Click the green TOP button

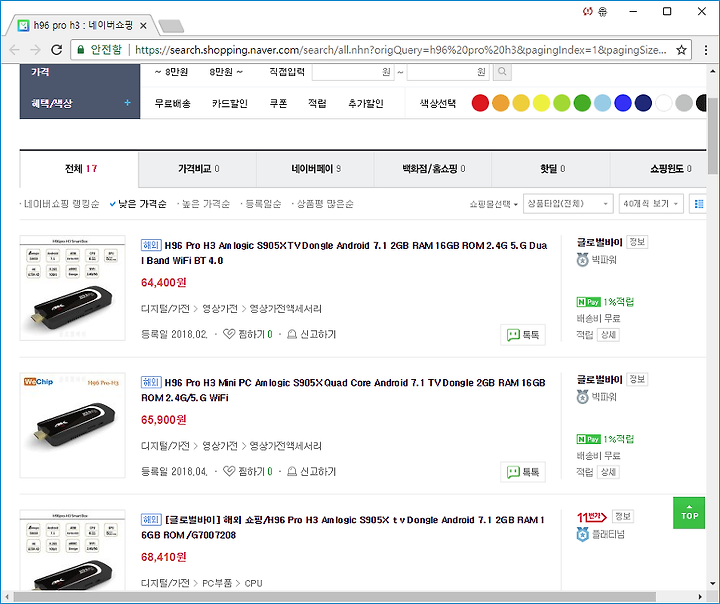point(689,513)
